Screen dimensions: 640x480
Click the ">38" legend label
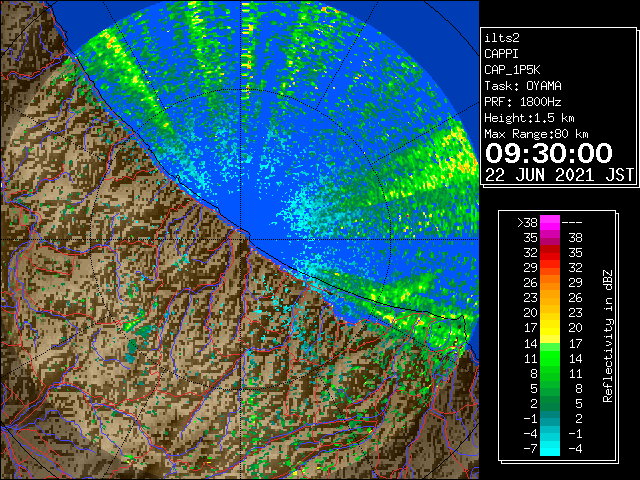click(527, 222)
